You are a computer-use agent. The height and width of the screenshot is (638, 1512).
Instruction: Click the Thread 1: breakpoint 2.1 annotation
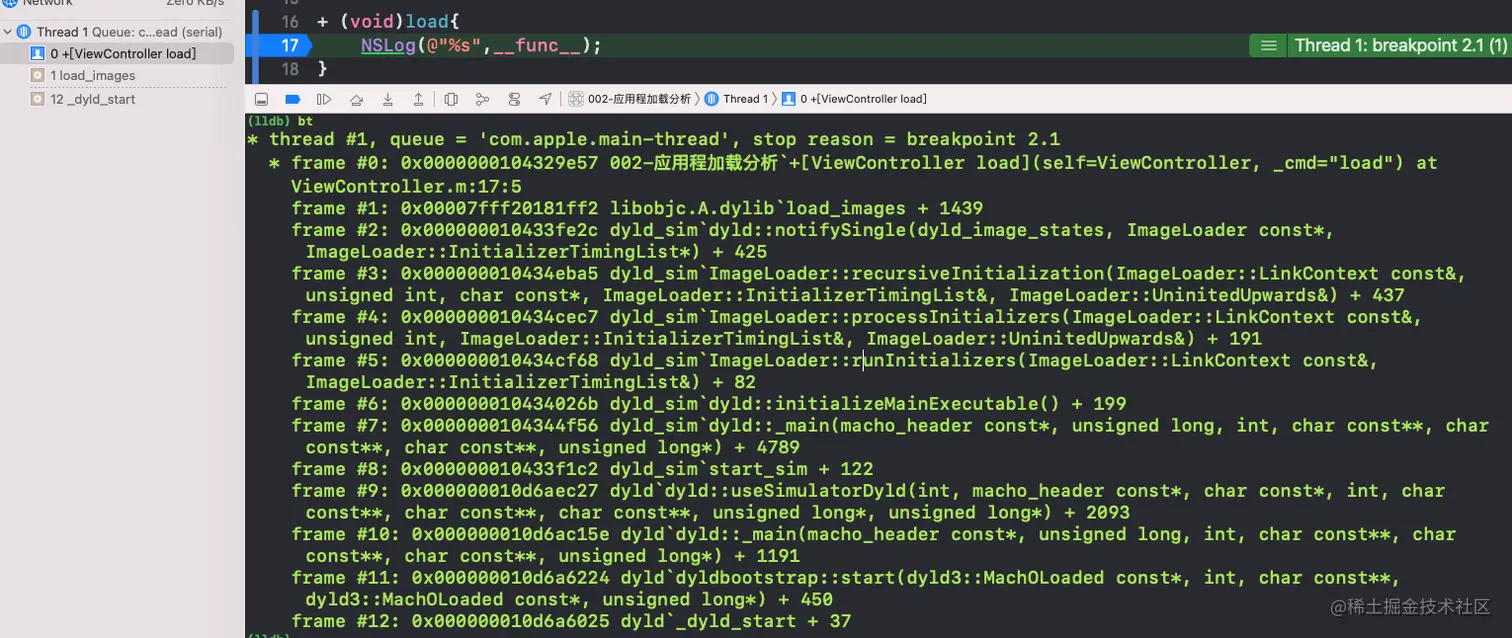(1400, 45)
